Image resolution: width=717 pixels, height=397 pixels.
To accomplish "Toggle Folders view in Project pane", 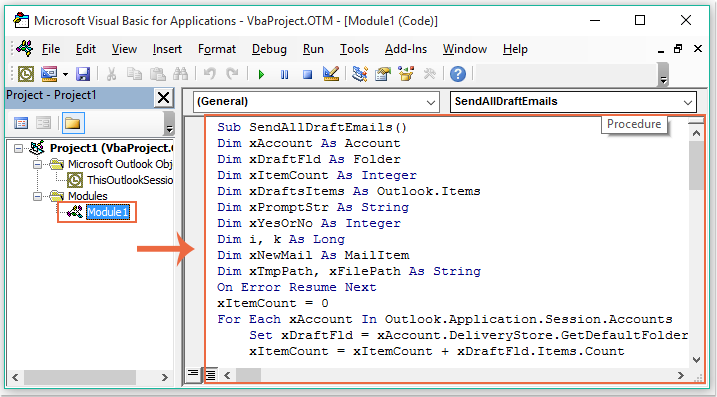I will coord(73,123).
